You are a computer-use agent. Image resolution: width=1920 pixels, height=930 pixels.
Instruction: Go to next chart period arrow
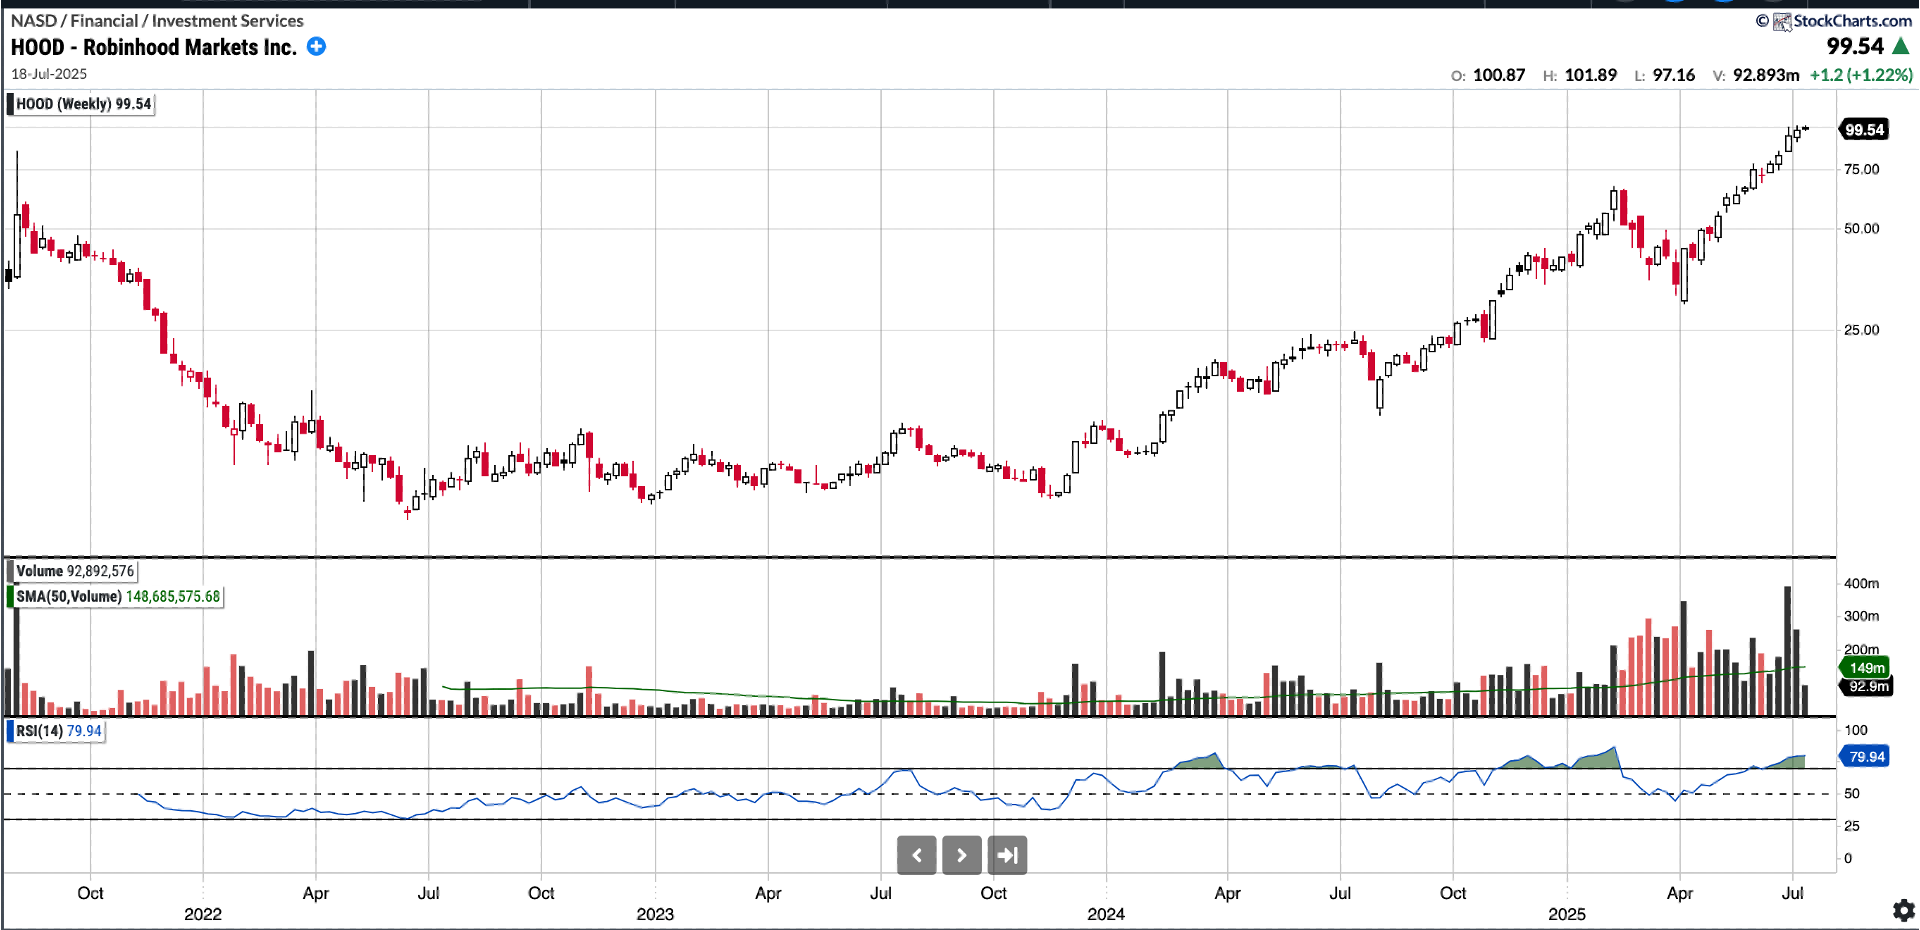pos(962,855)
